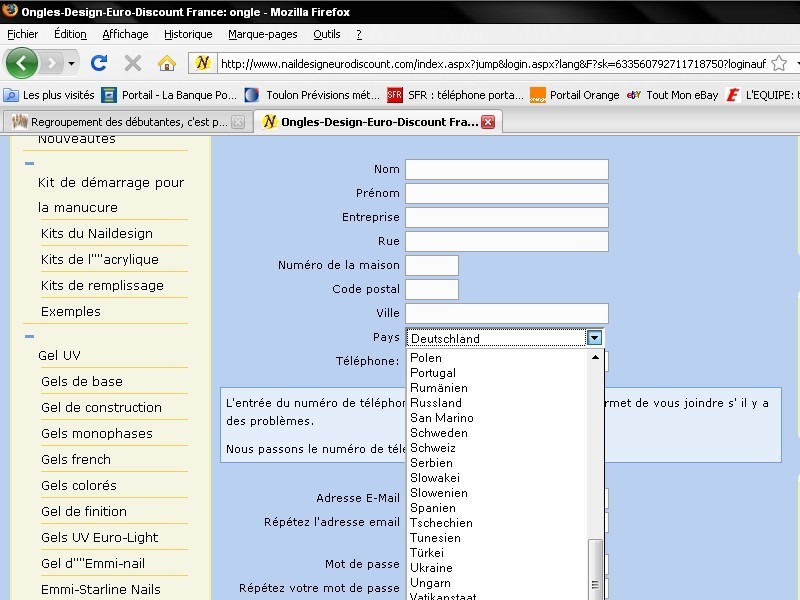Image resolution: width=800 pixels, height=600 pixels.
Task: Collapse the Pays dropdown using its arrow
Action: tap(595, 338)
